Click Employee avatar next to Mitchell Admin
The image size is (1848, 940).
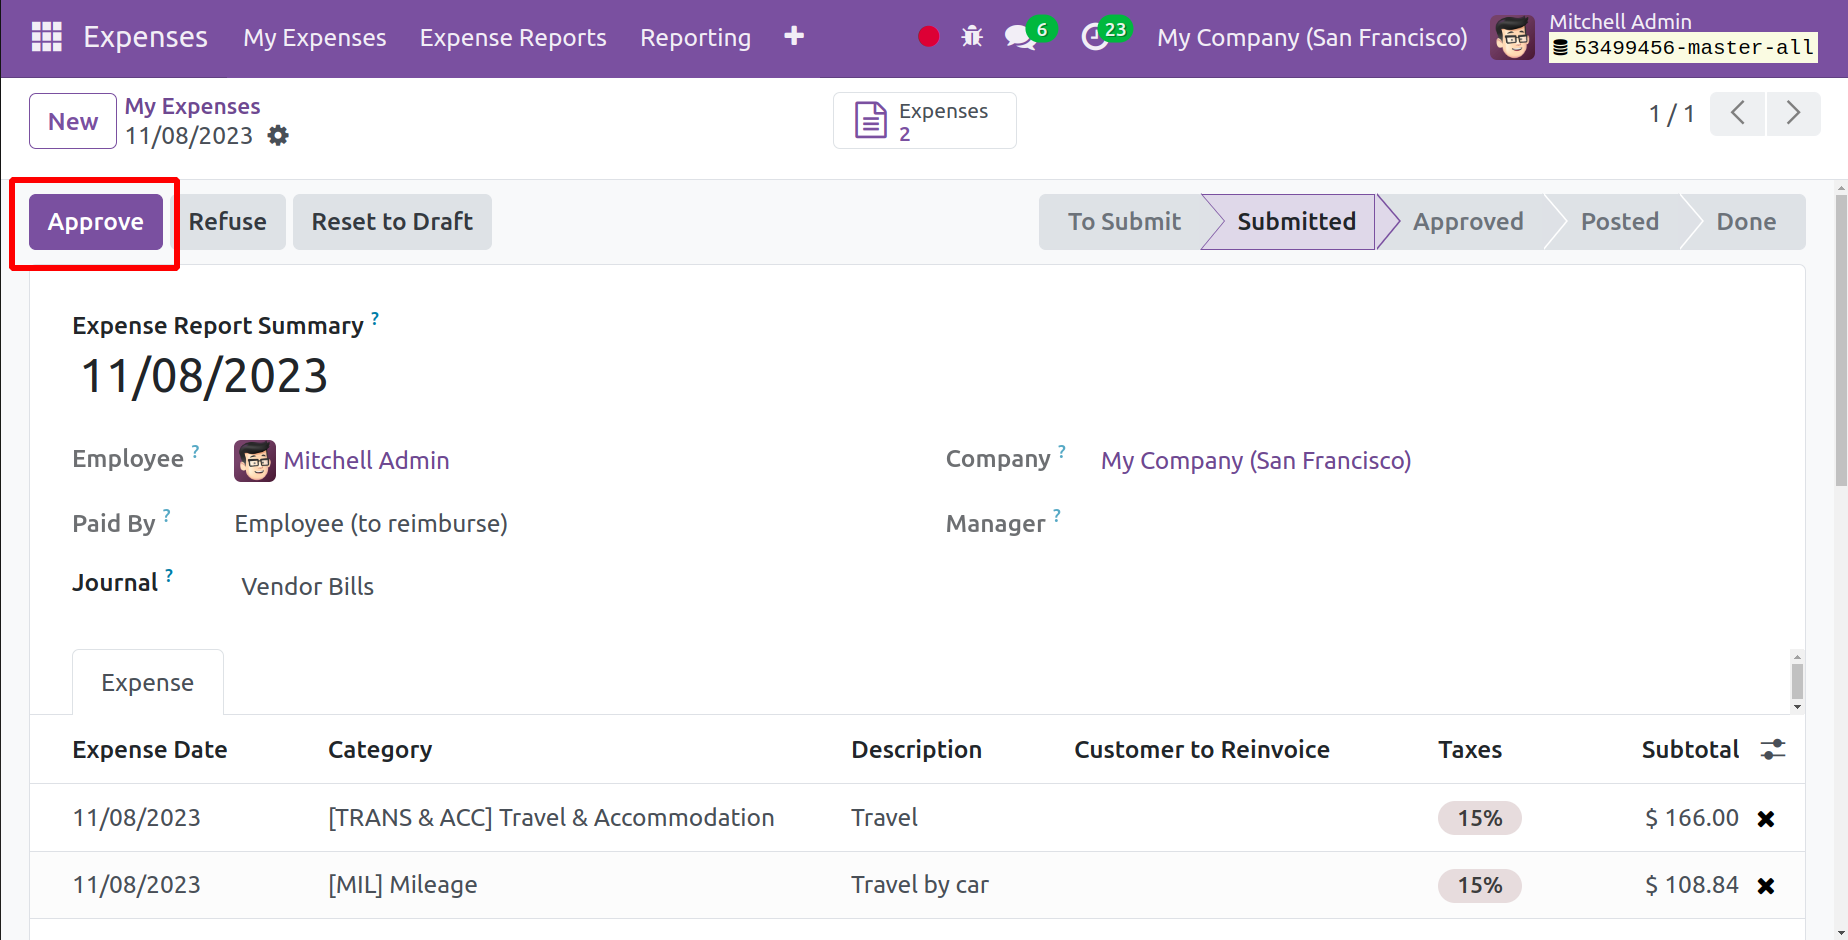[x=255, y=461]
